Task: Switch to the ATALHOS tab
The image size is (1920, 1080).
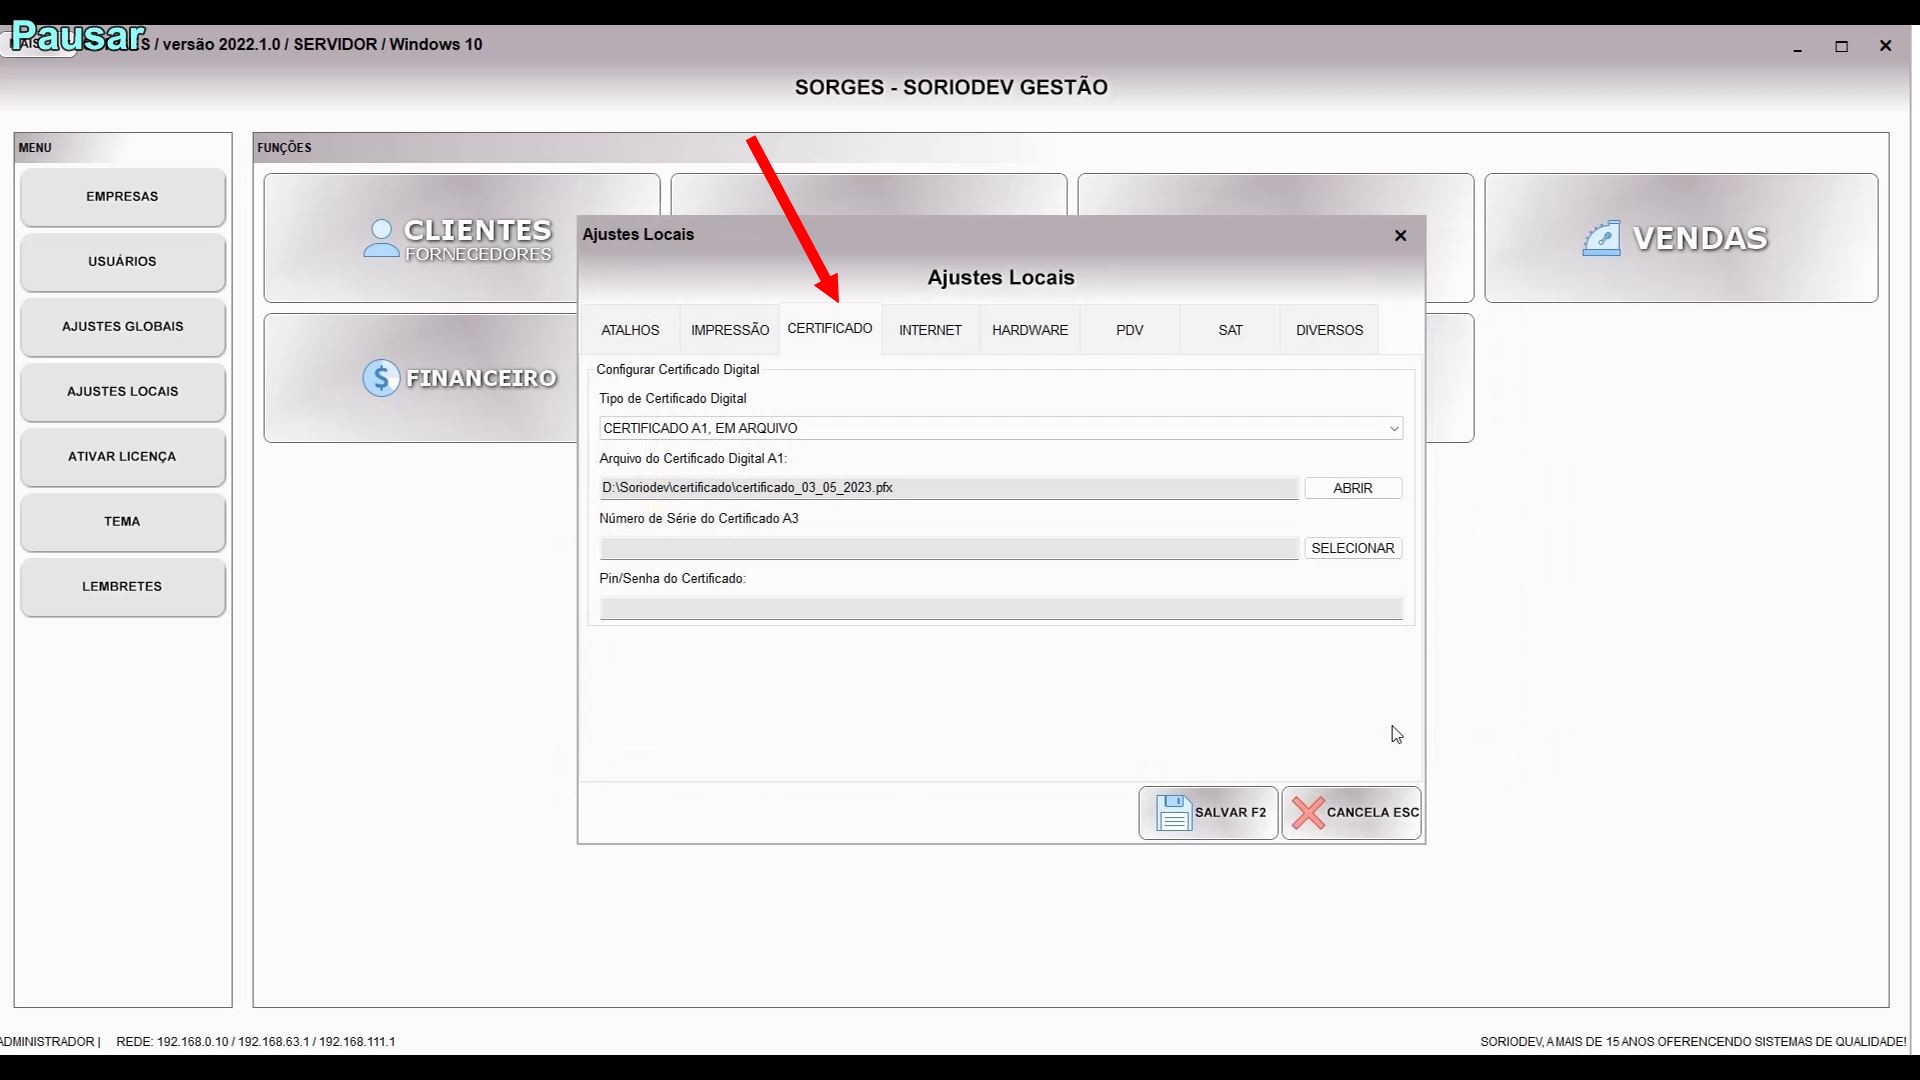Action: (x=630, y=330)
